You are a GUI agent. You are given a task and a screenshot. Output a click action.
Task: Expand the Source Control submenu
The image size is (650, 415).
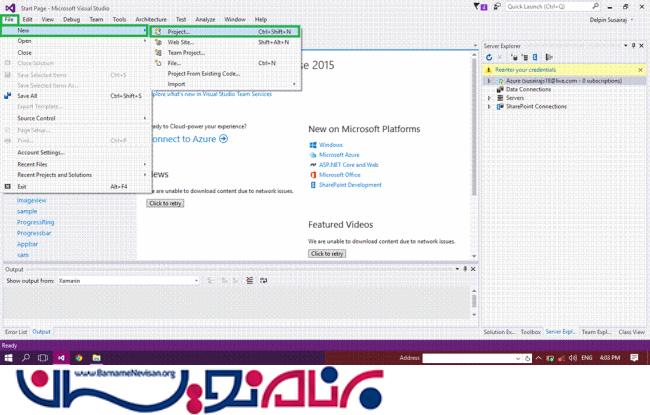coord(76,118)
